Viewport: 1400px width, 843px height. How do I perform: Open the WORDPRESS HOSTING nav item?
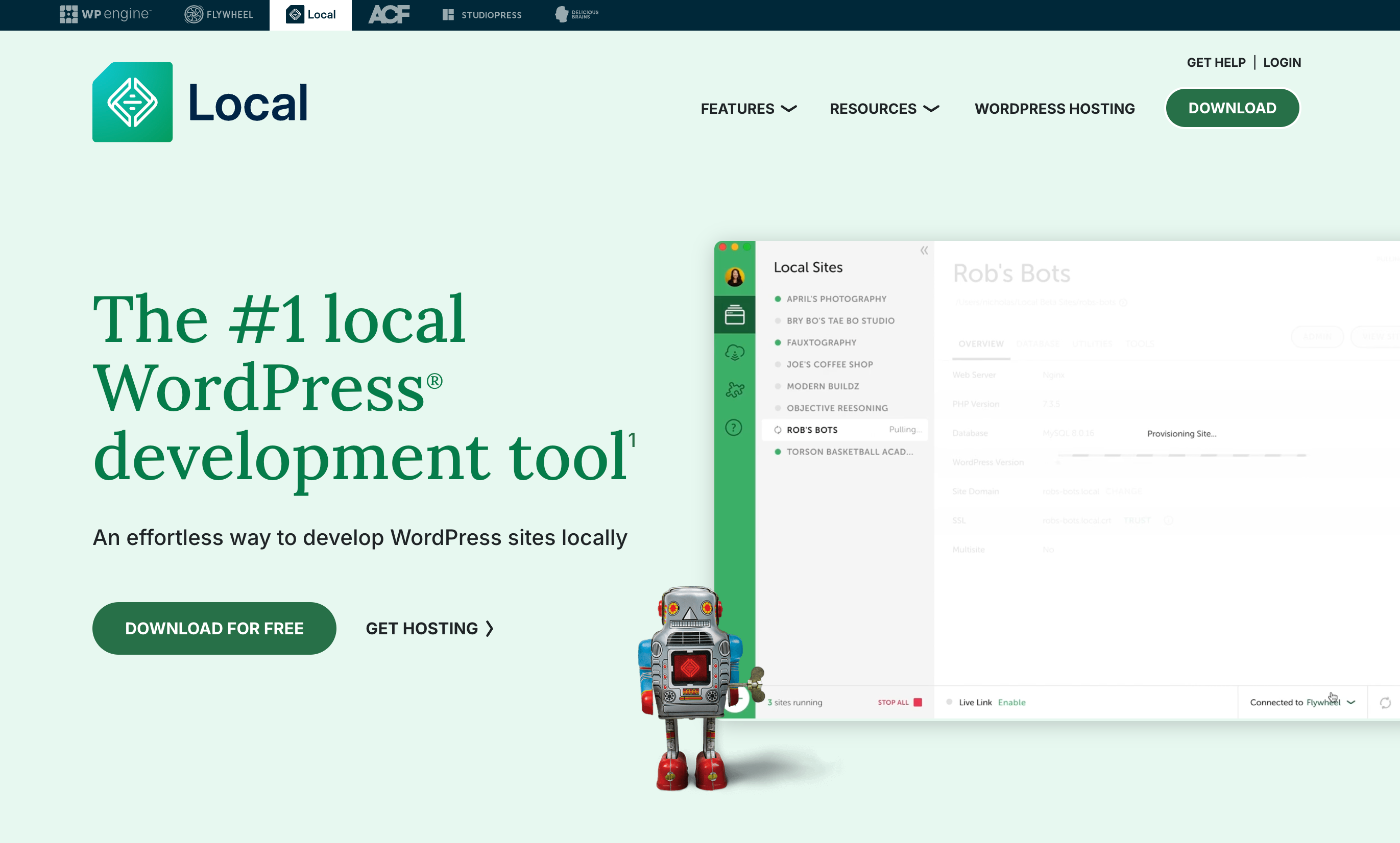click(x=1055, y=109)
